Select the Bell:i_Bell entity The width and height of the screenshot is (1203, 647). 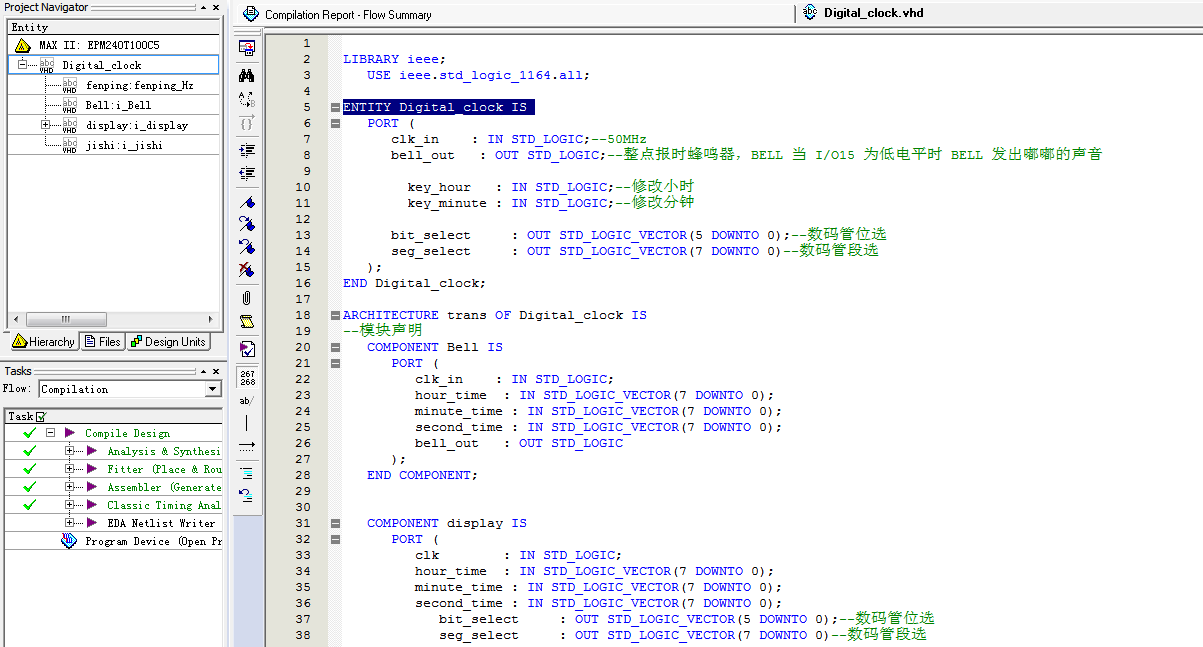(118, 105)
